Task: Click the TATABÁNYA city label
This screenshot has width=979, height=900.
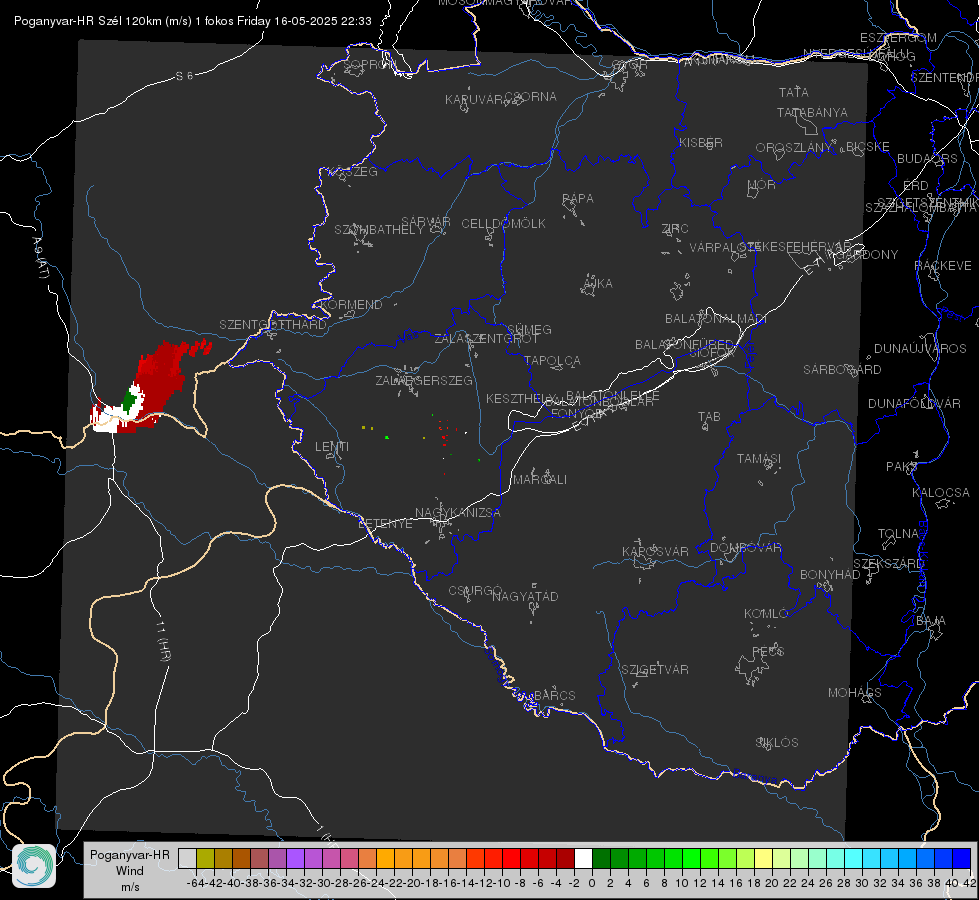Action: coord(812,112)
